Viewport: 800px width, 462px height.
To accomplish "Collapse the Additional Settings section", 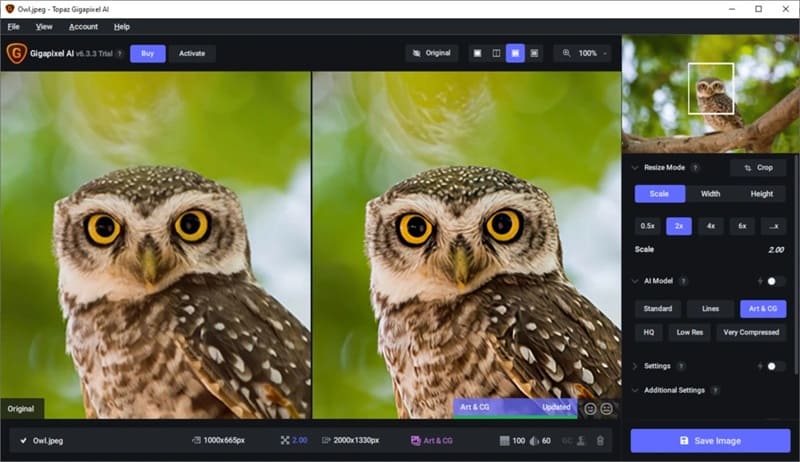I will point(635,391).
